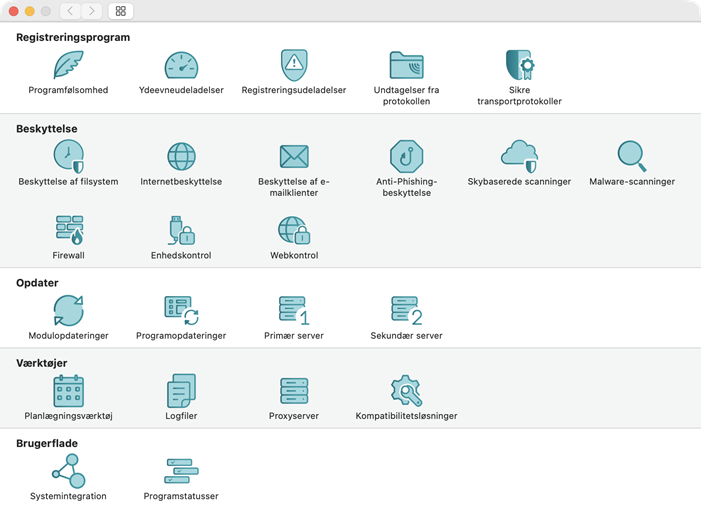Click the Webkontrol label
This screenshot has width=701, height=508.
tap(294, 255)
